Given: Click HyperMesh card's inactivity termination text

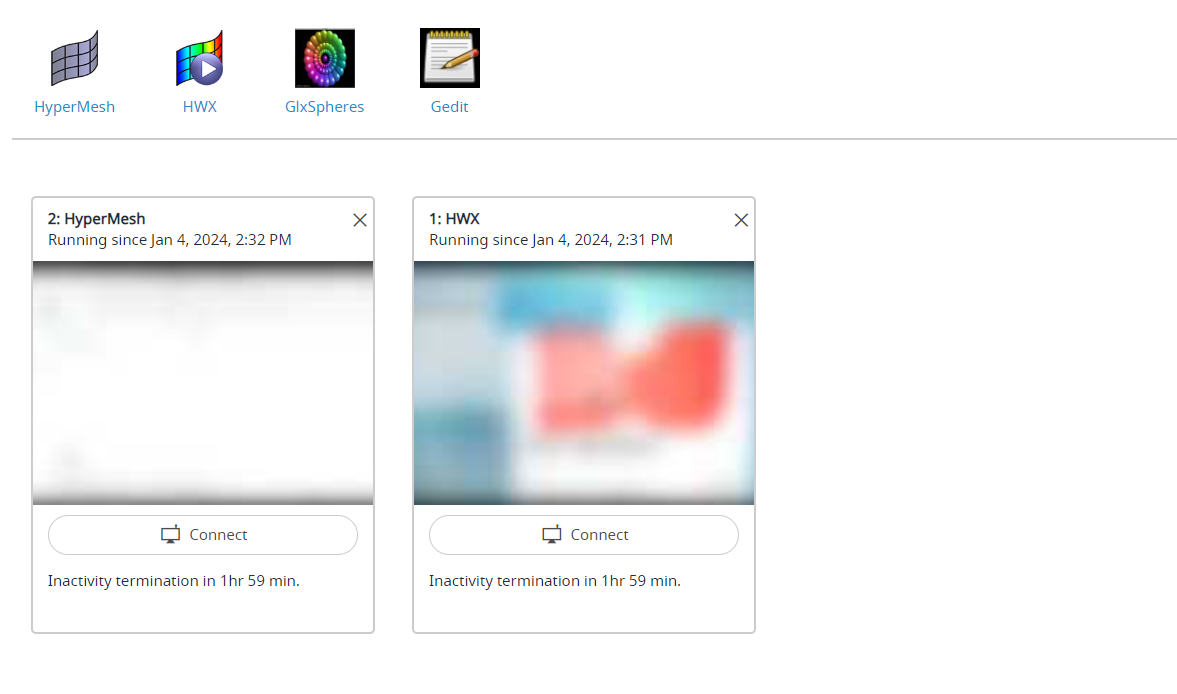Looking at the screenshot, I should [x=173, y=581].
